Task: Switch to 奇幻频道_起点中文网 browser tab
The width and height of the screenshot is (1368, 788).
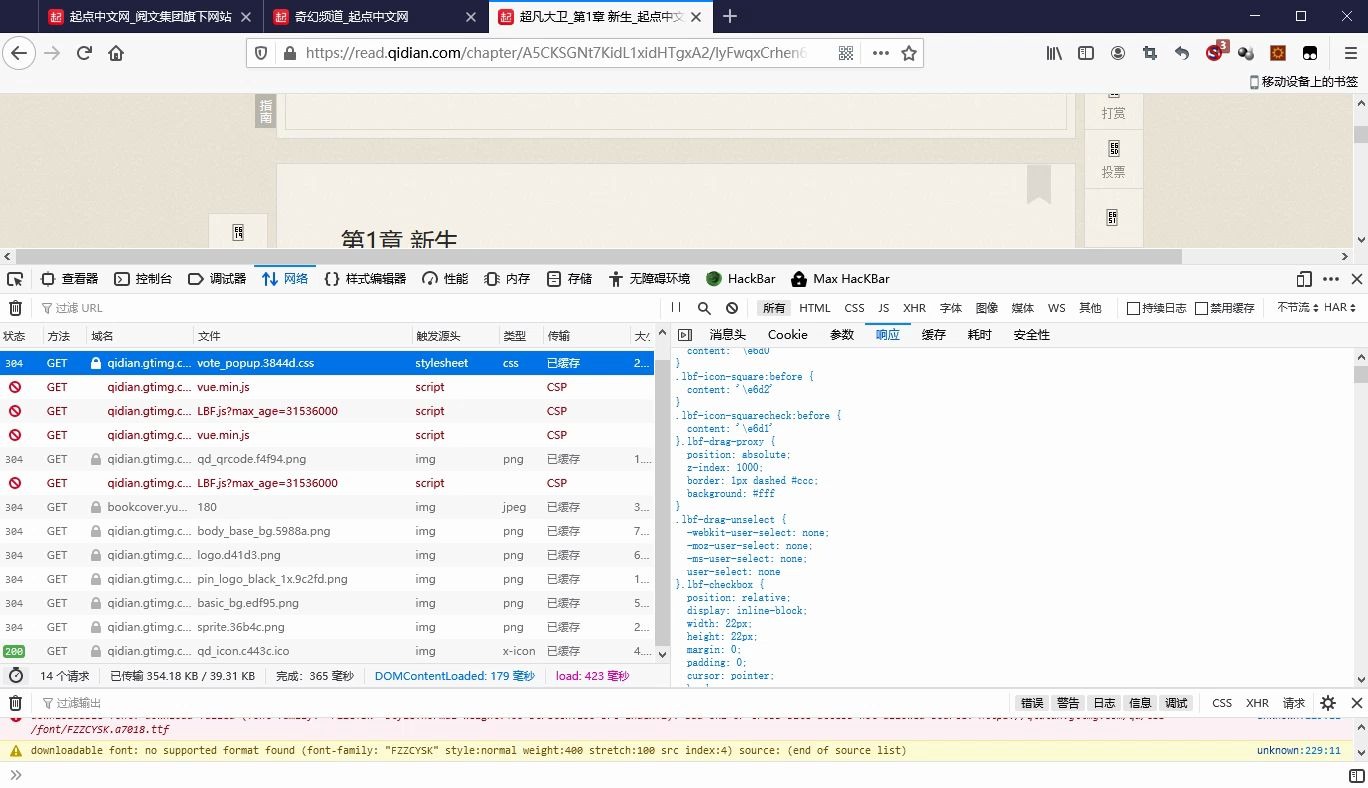Action: pos(376,17)
